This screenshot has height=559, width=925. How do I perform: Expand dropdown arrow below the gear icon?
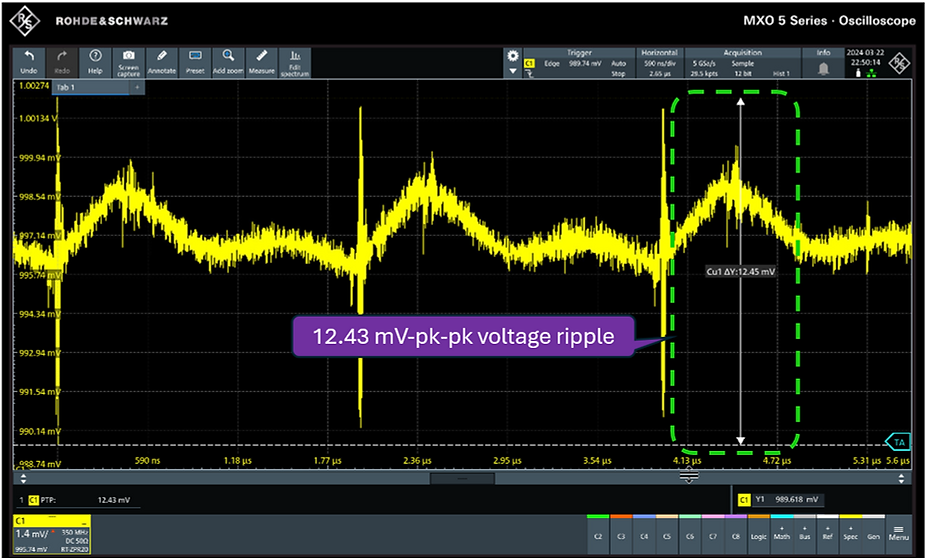pos(513,71)
